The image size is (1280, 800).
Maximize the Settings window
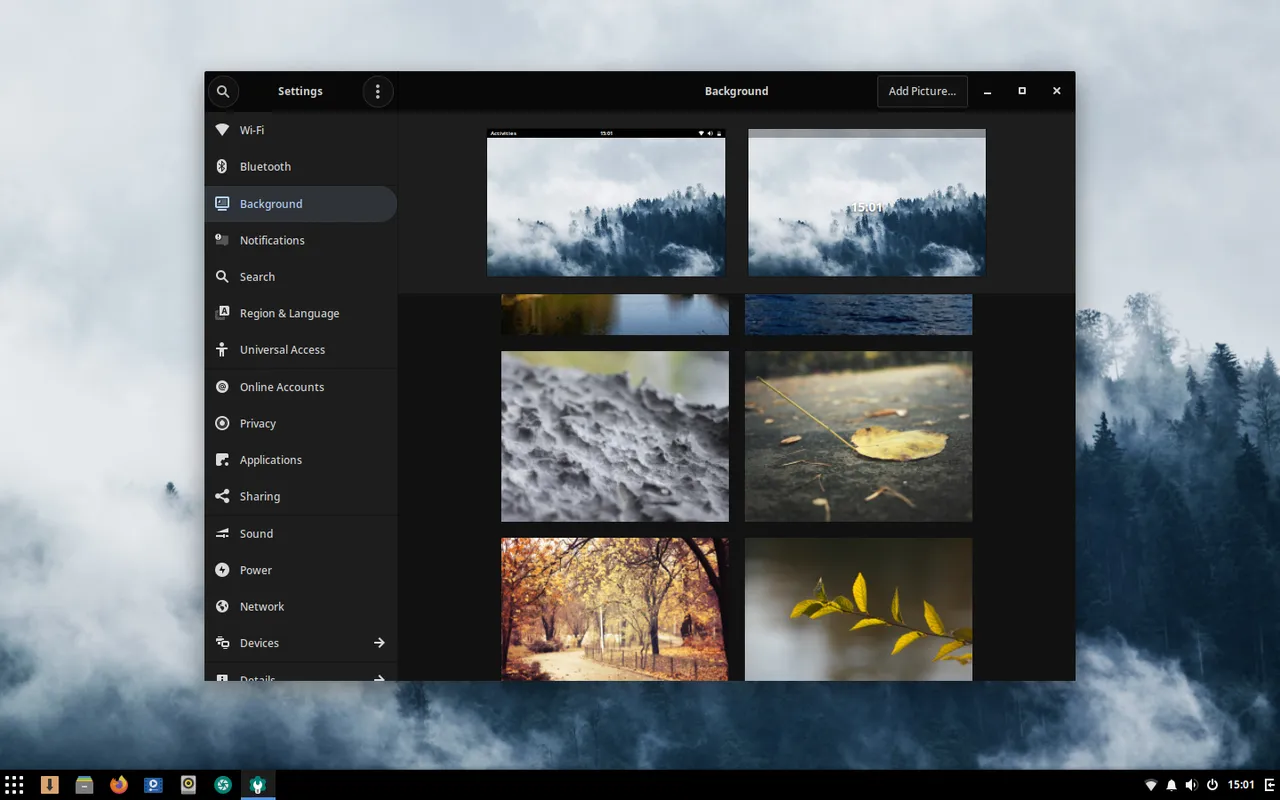click(1022, 91)
